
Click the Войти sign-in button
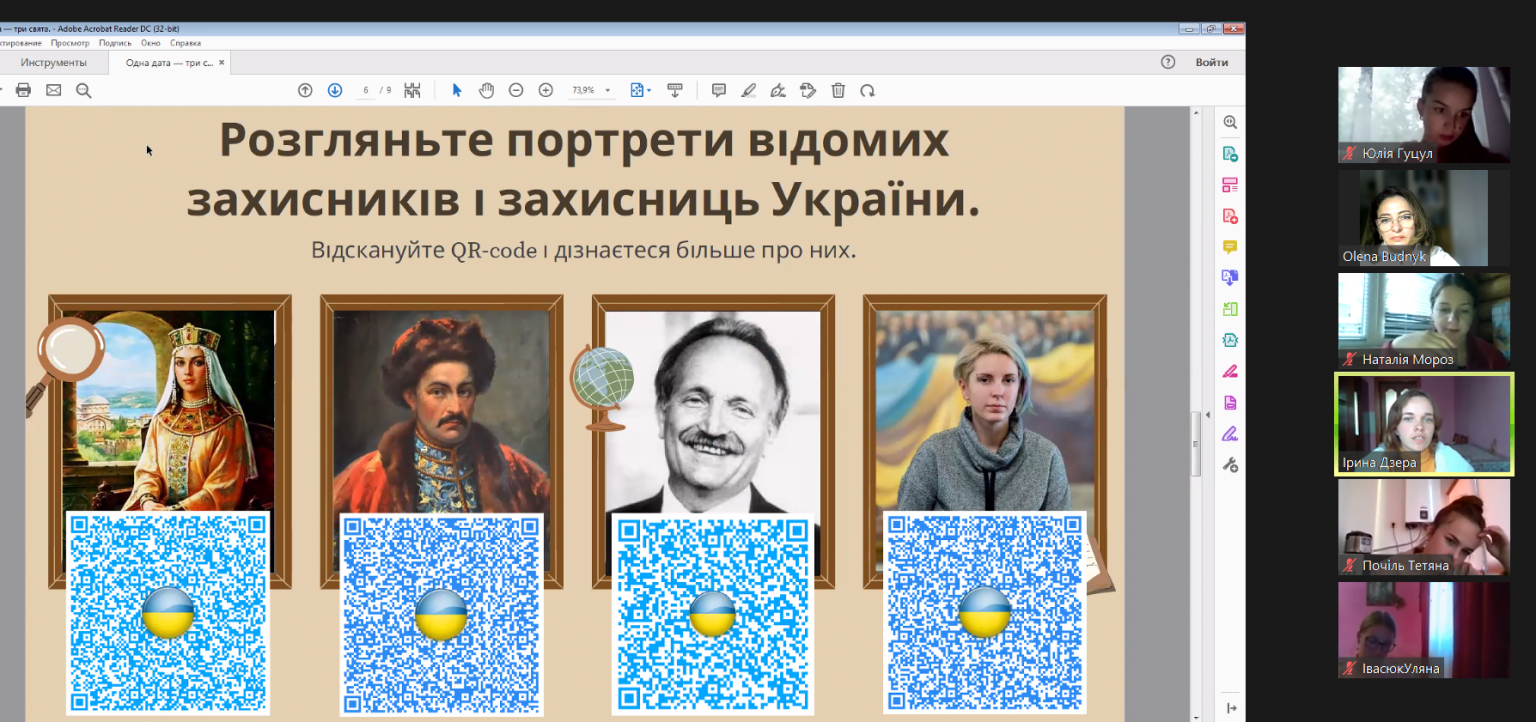pyautogui.click(x=1212, y=62)
